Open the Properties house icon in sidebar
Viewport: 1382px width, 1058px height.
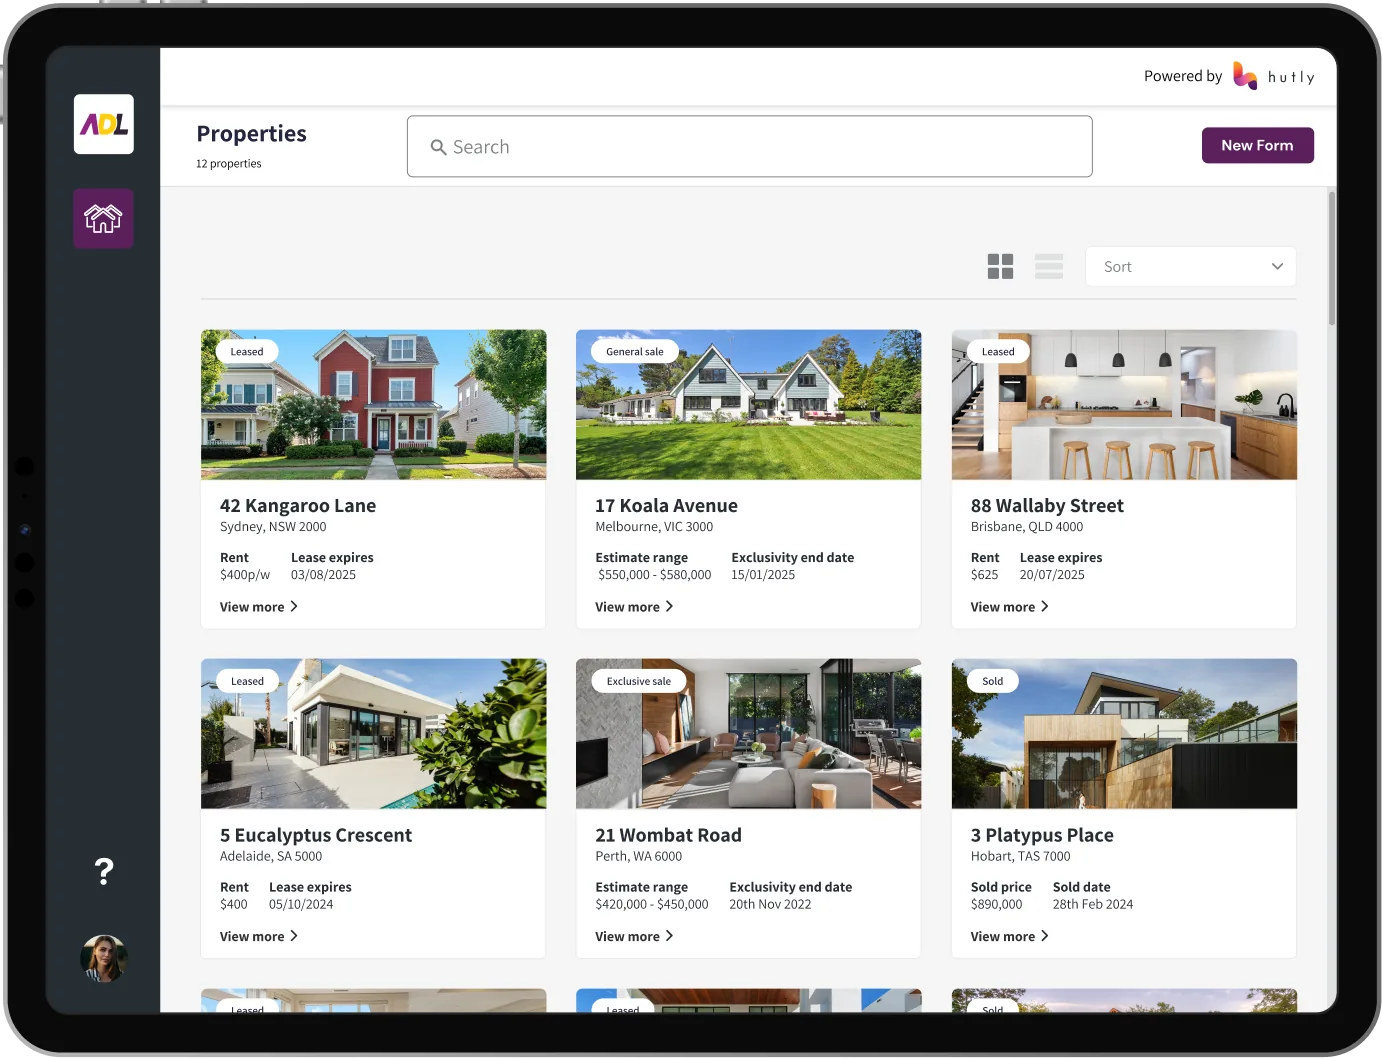(103, 218)
